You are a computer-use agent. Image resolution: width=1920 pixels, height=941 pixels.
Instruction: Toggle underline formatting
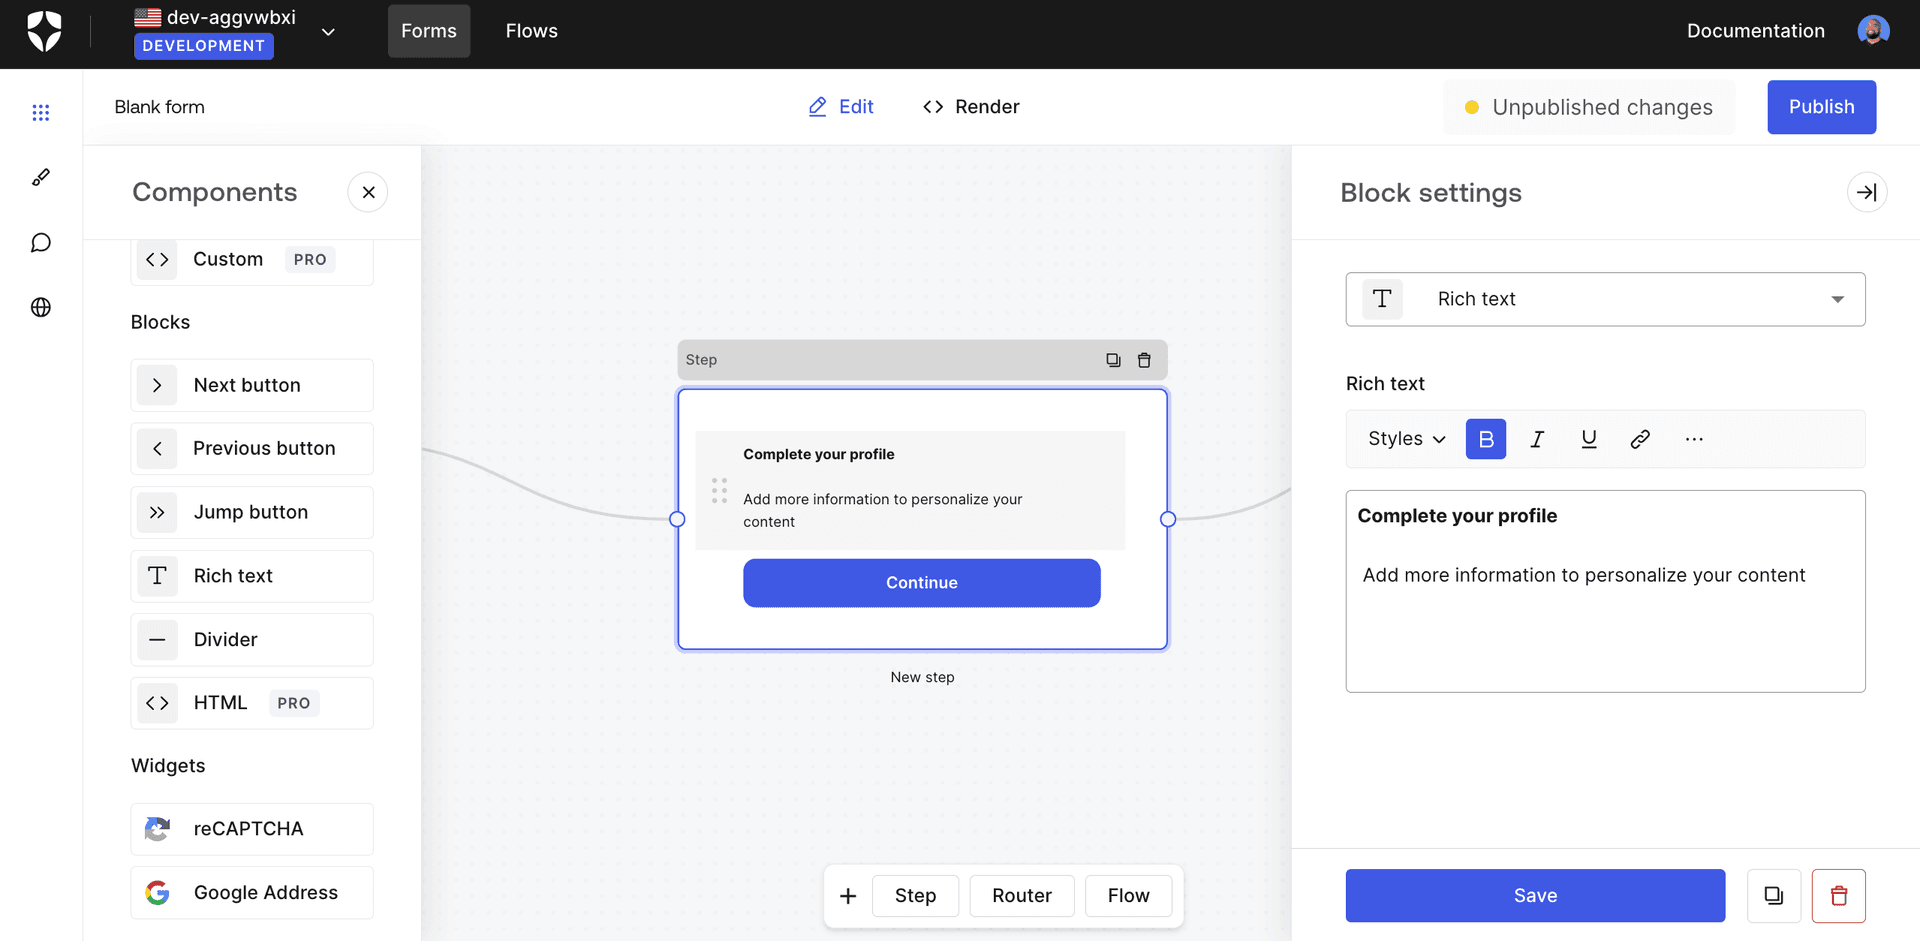click(1589, 439)
